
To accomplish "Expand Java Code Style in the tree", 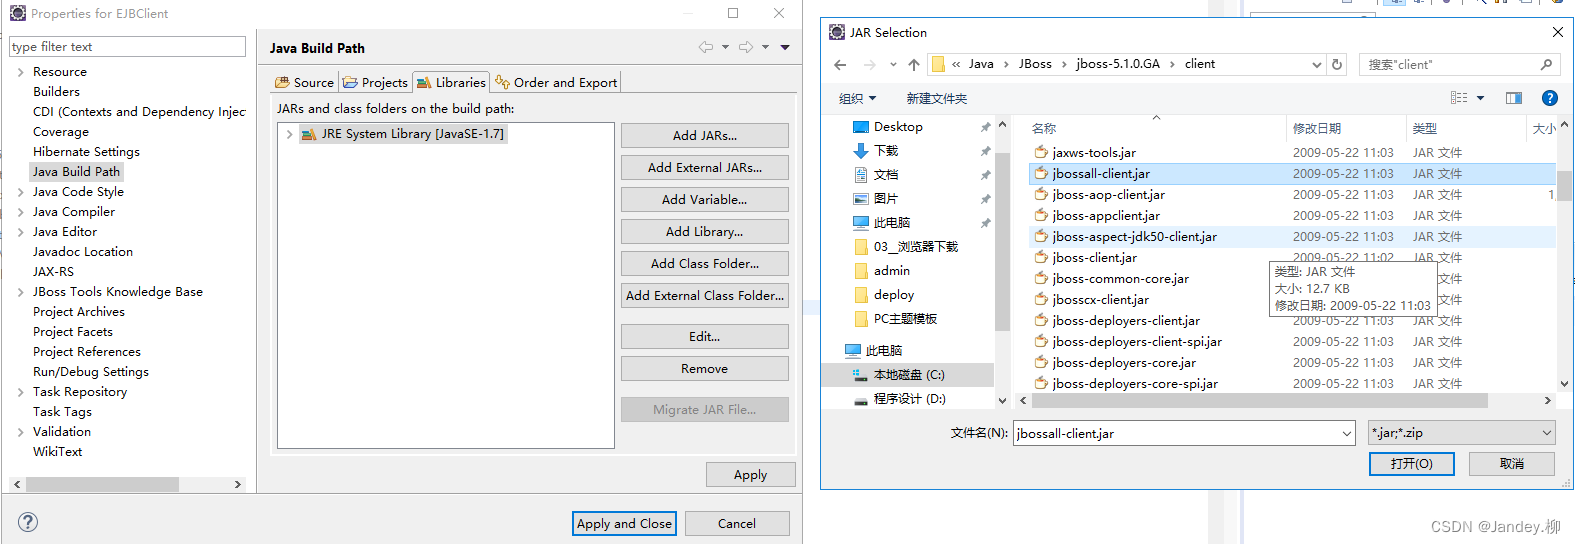I will coord(21,192).
